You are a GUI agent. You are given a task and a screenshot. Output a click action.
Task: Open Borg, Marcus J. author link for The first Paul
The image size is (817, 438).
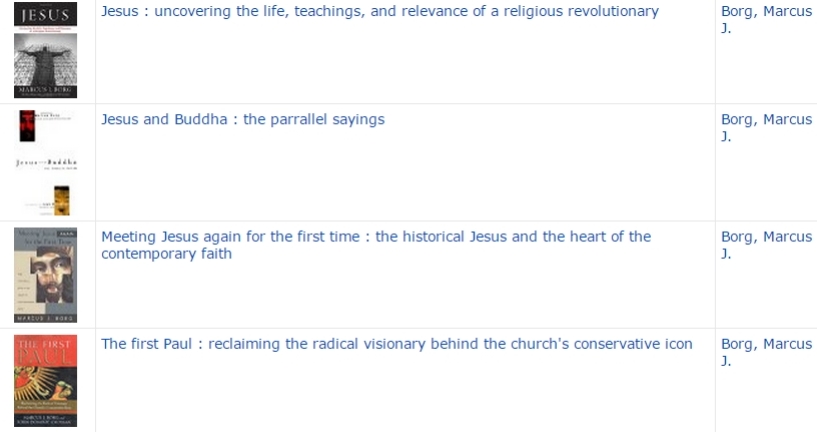click(766, 352)
